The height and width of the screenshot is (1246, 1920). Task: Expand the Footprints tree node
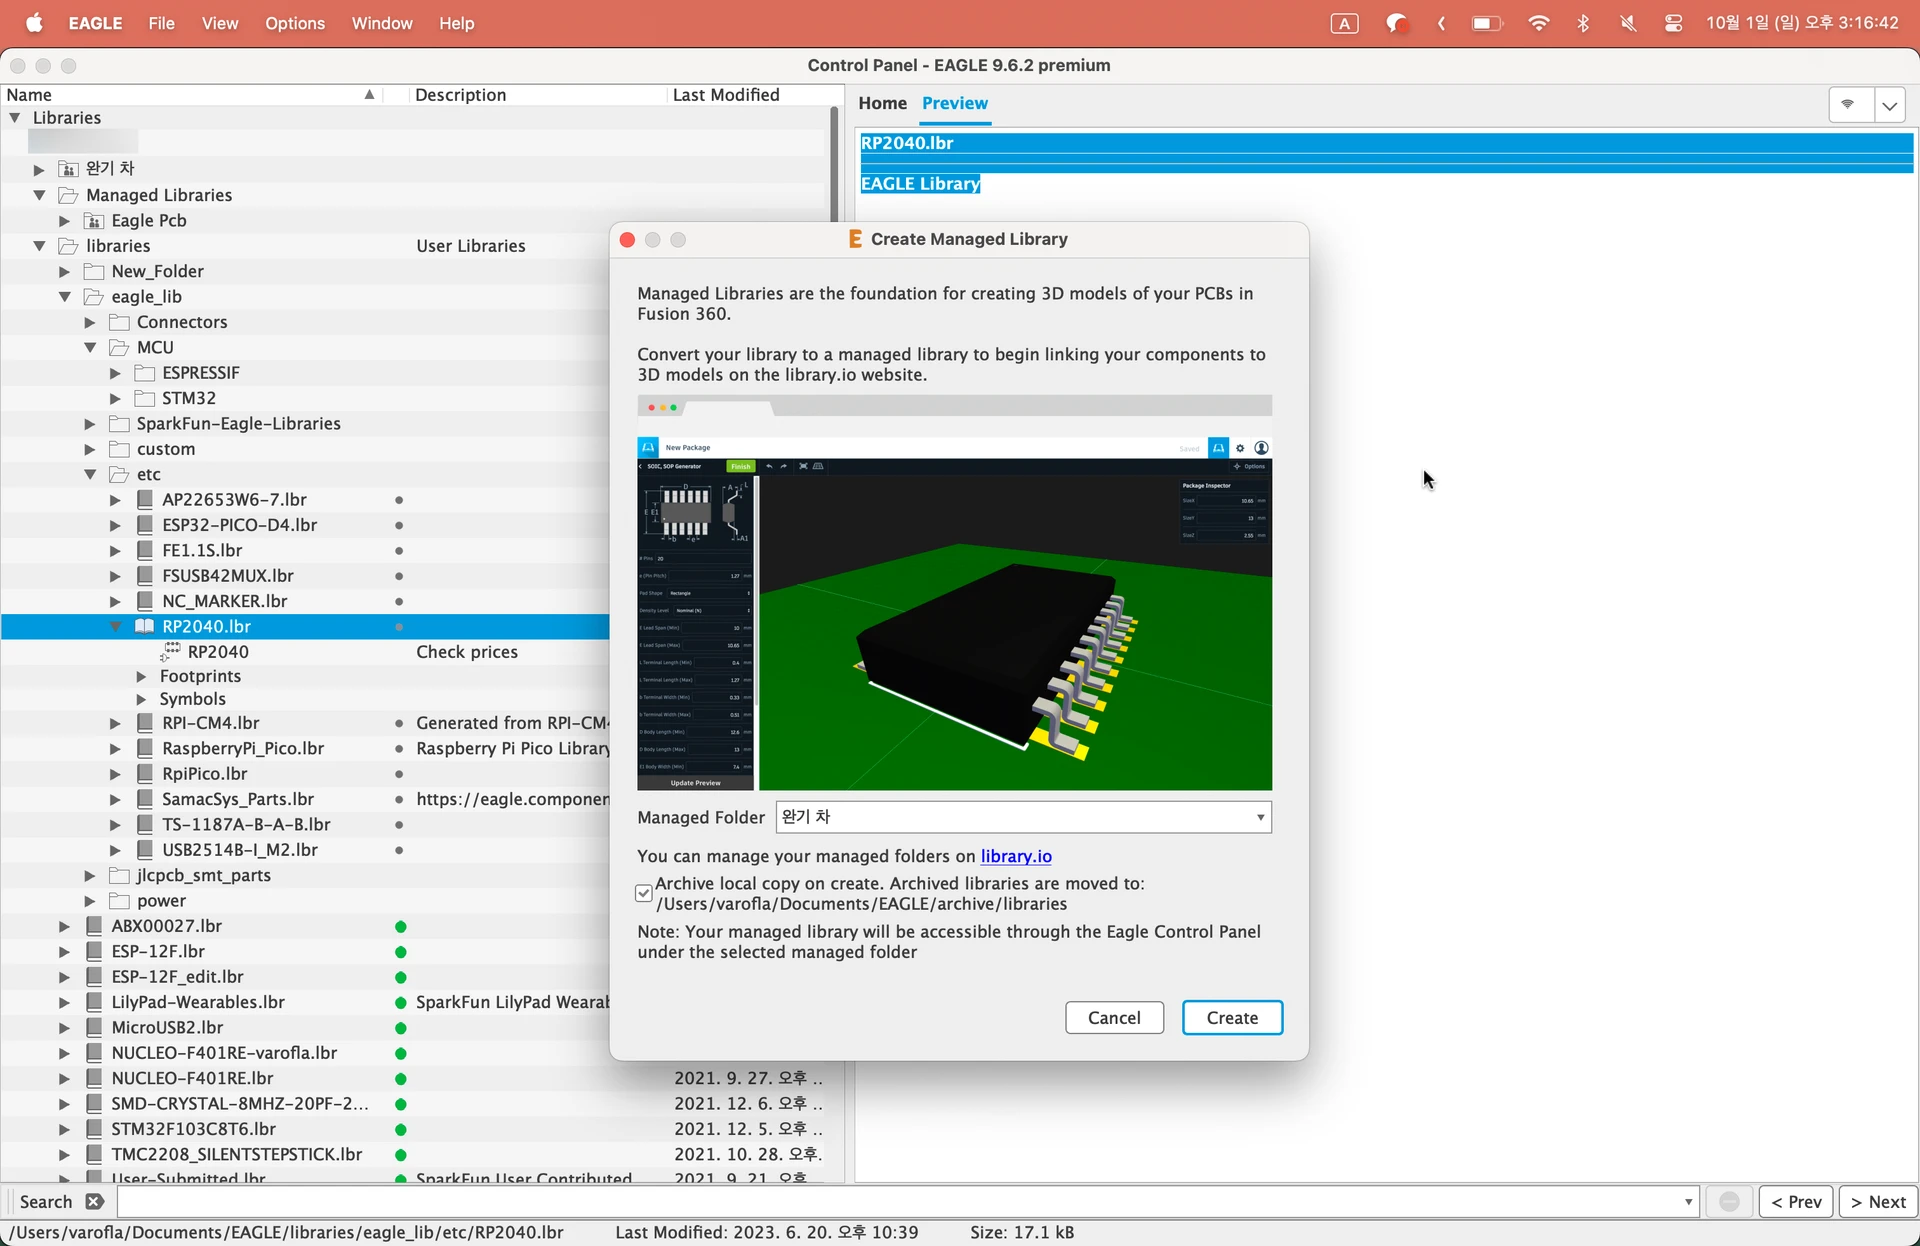point(141,676)
